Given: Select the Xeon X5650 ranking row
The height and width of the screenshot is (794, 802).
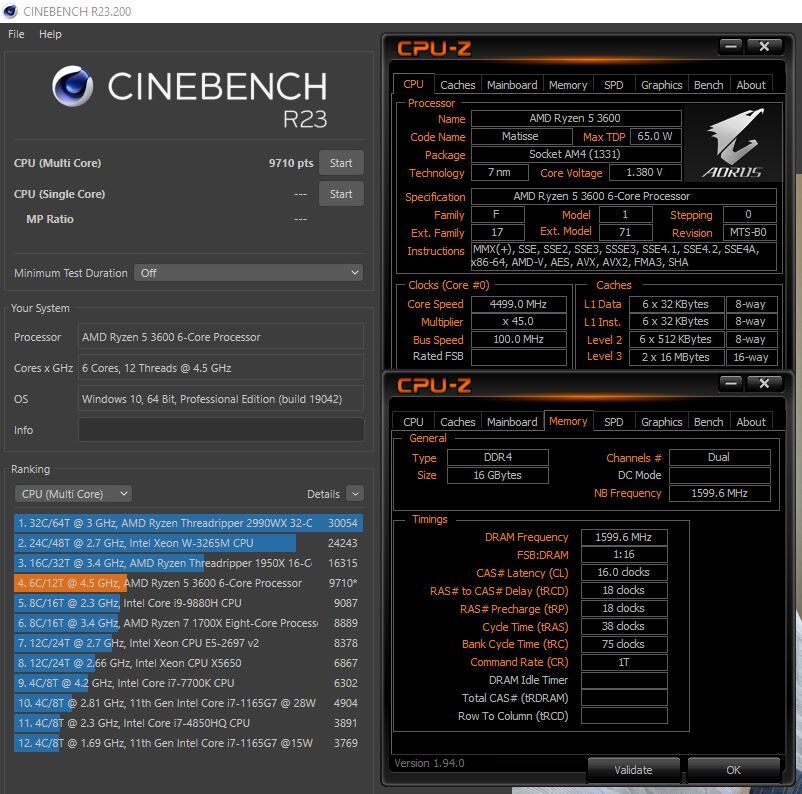Looking at the screenshot, I should 188,663.
